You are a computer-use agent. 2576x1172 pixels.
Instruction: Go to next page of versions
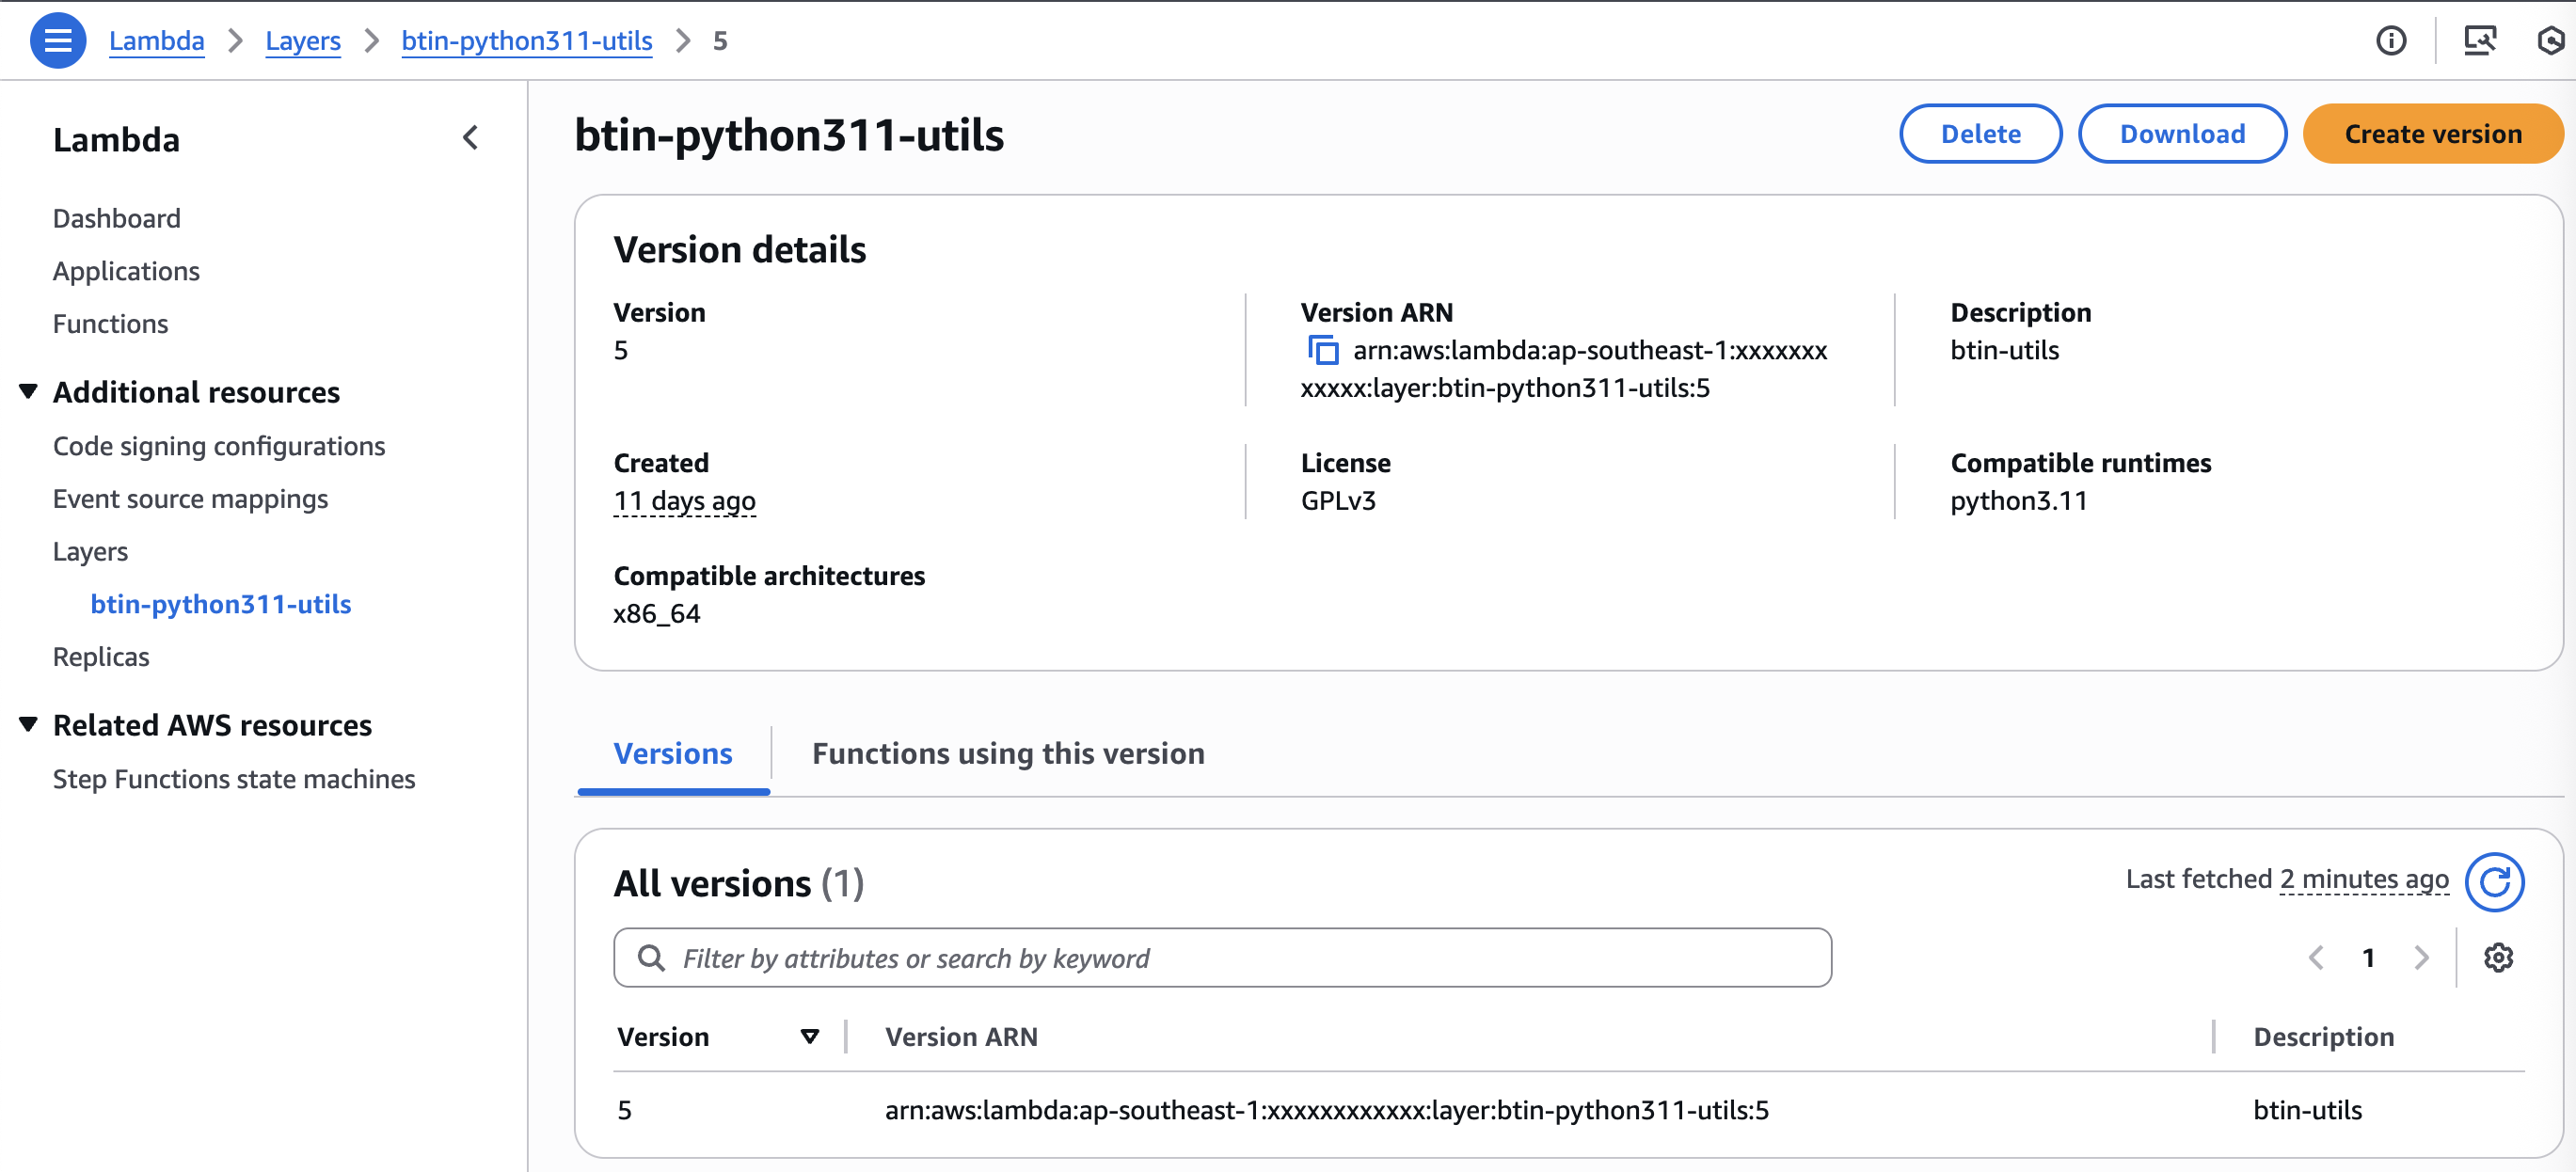2421,957
